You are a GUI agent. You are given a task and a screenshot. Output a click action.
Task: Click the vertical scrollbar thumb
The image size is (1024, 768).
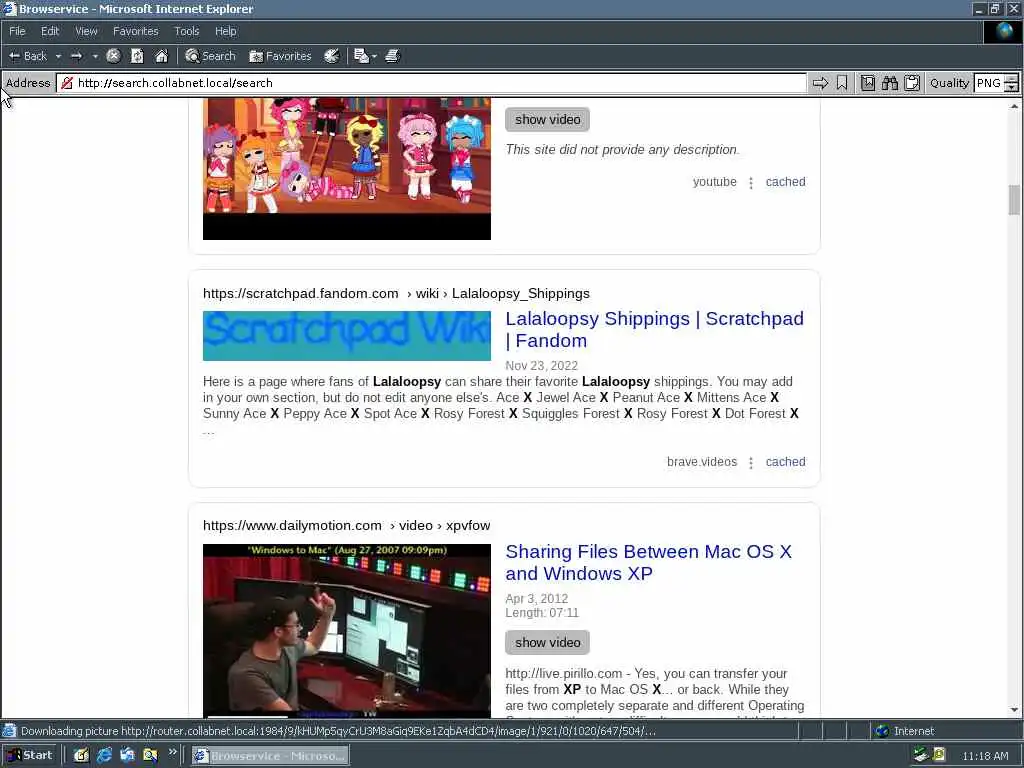click(1014, 200)
